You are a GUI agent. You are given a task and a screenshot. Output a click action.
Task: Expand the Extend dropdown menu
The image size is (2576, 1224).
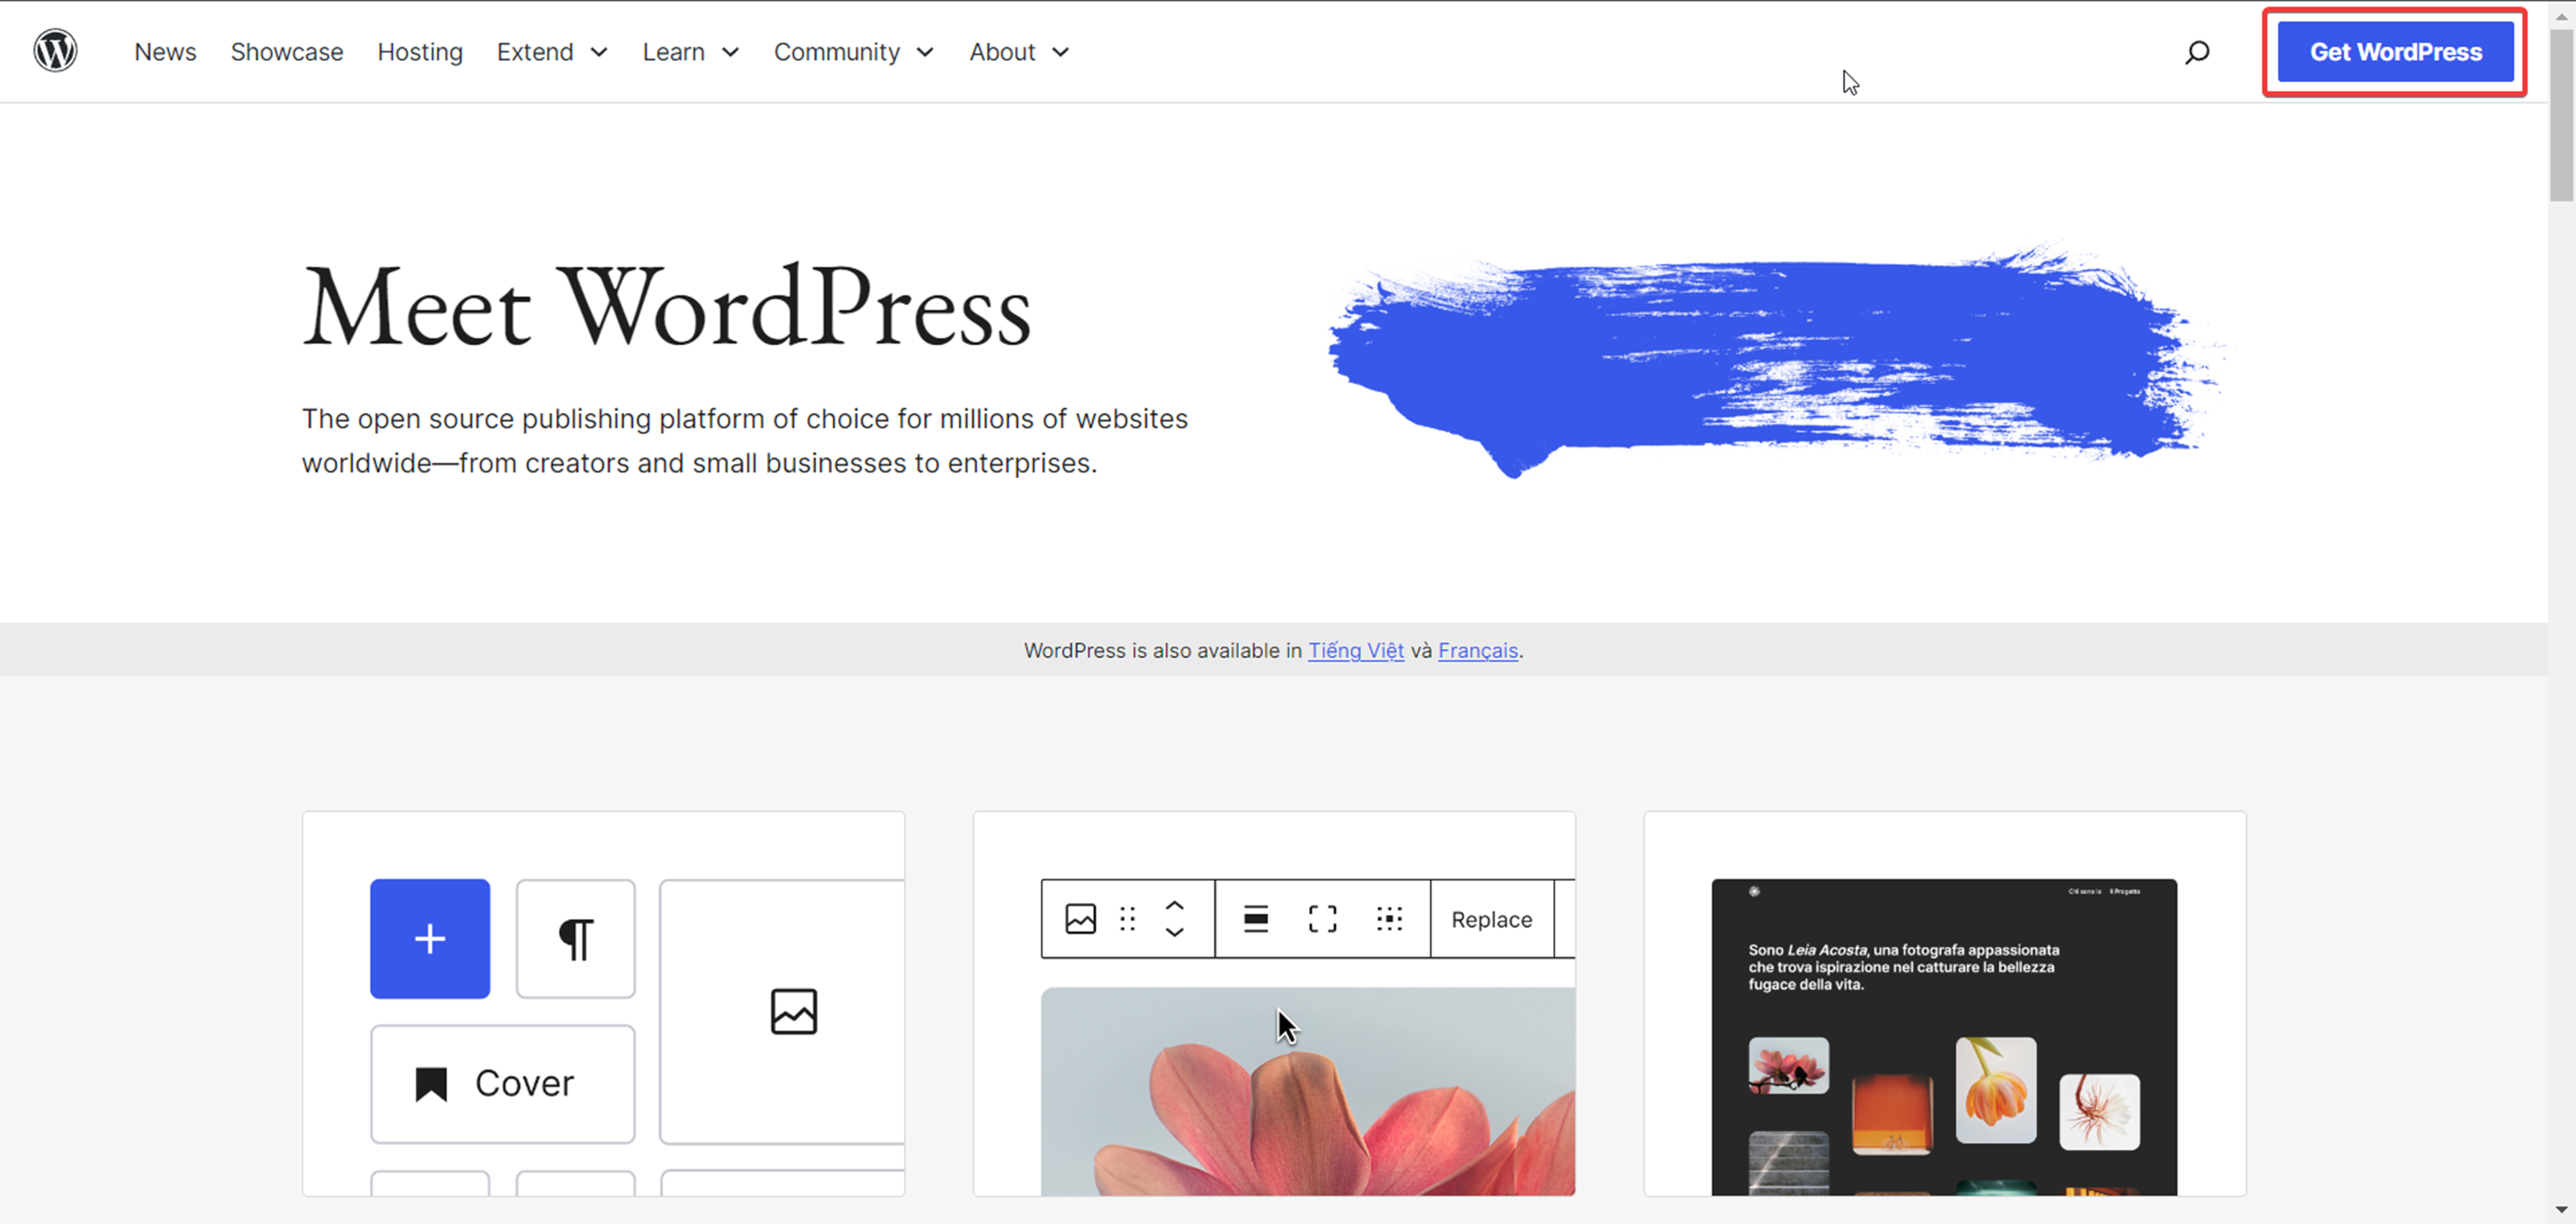pos(552,52)
